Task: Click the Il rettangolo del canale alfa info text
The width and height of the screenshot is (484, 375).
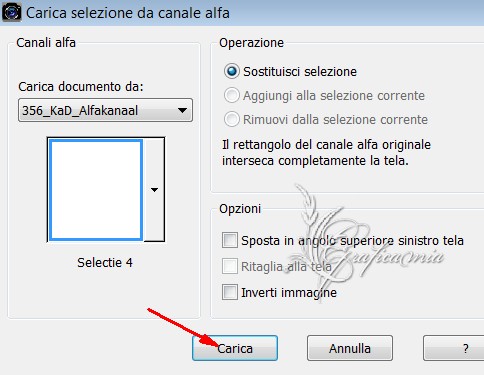Action: click(x=326, y=153)
